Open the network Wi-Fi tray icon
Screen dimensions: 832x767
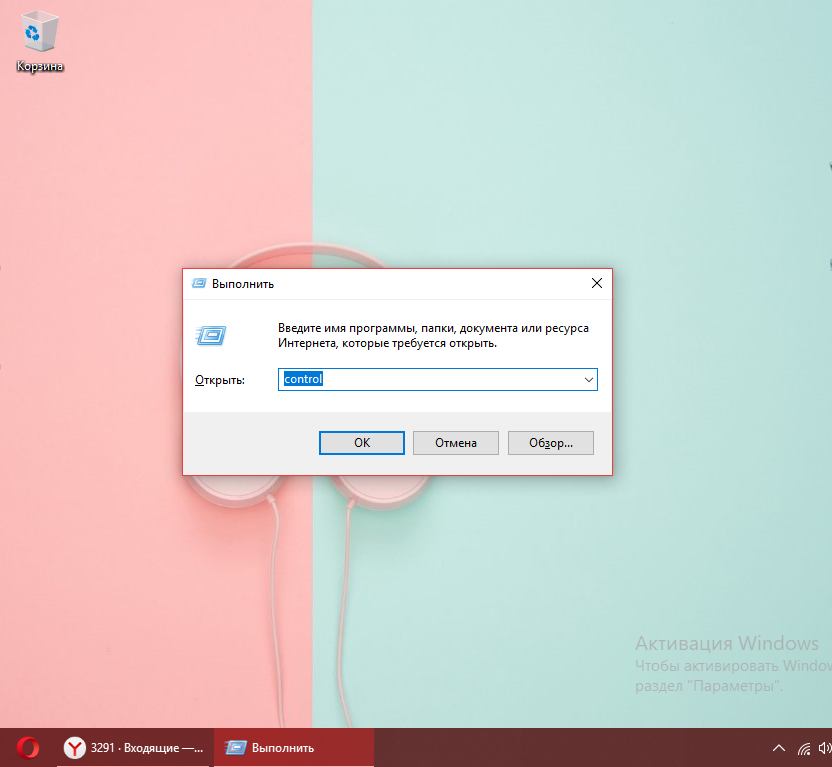[804, 748]
